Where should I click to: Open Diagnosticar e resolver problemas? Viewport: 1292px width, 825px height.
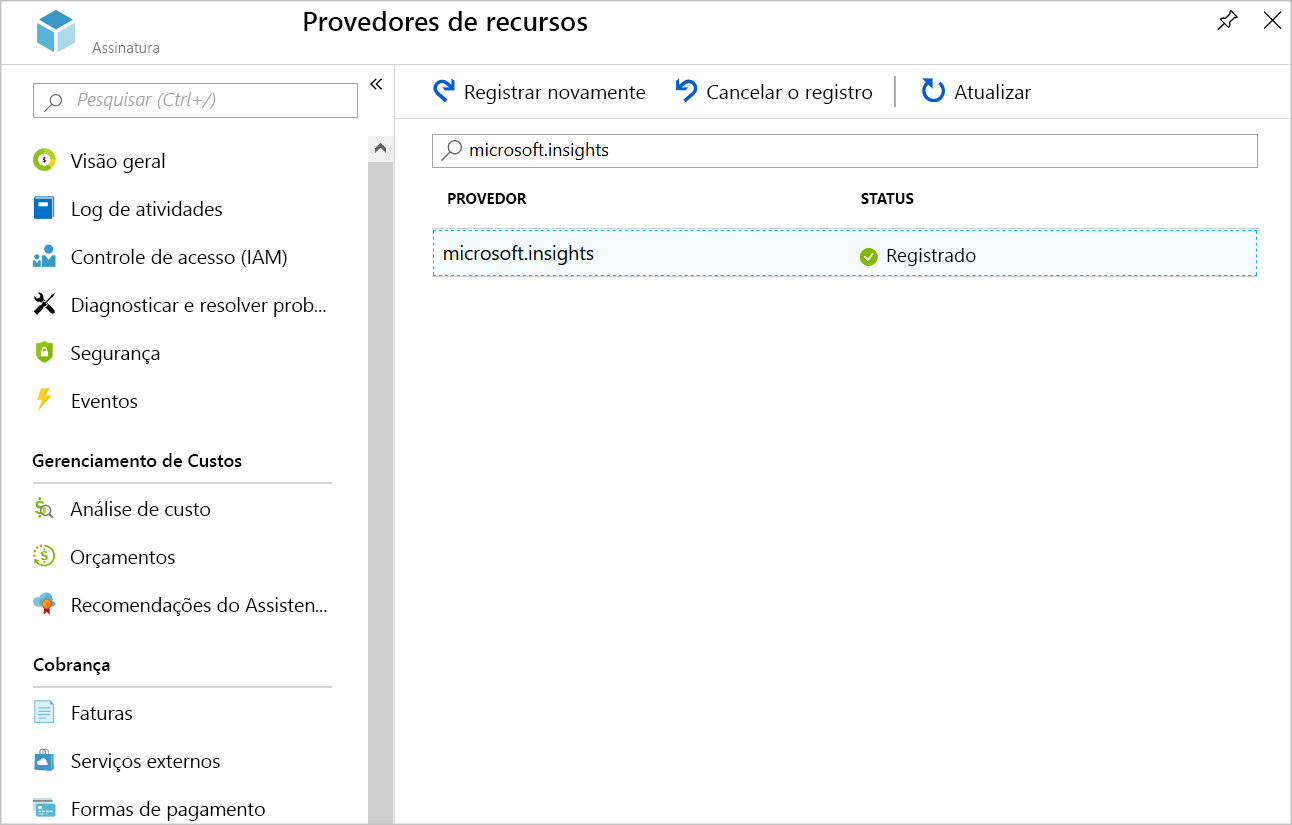click(x=199, y=305)
